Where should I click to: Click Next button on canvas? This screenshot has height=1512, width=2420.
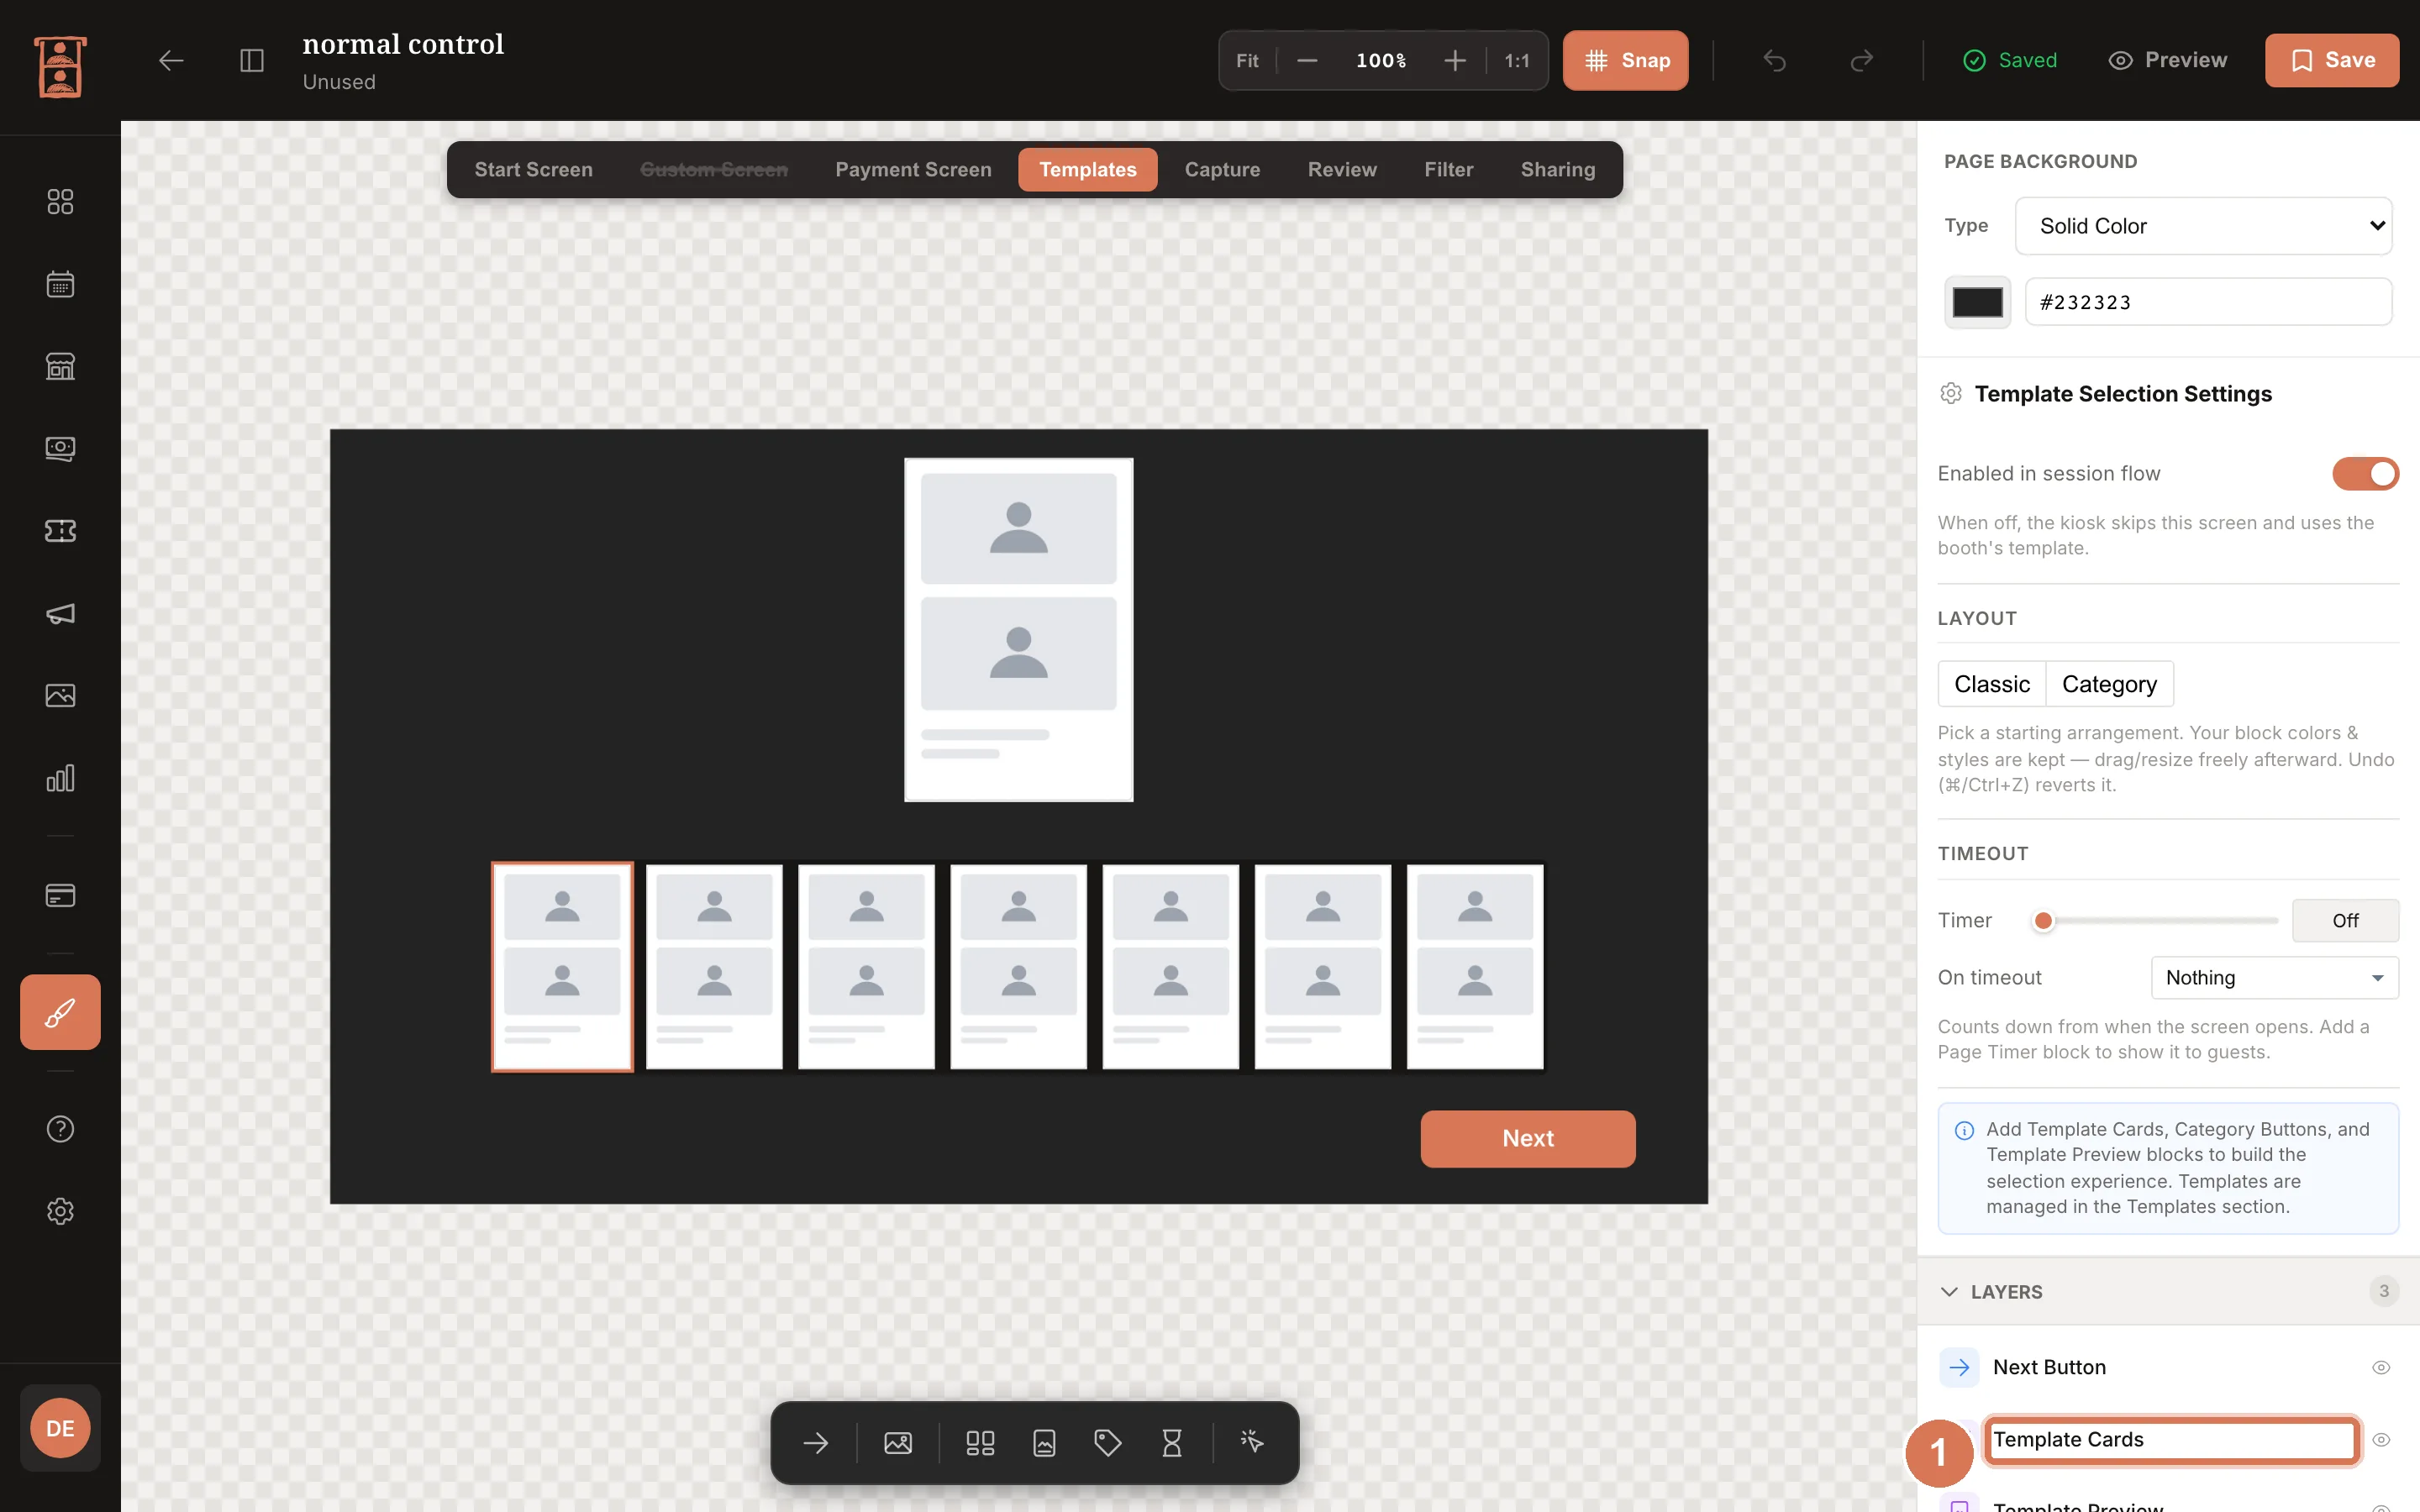[x=1528, y=1138]
